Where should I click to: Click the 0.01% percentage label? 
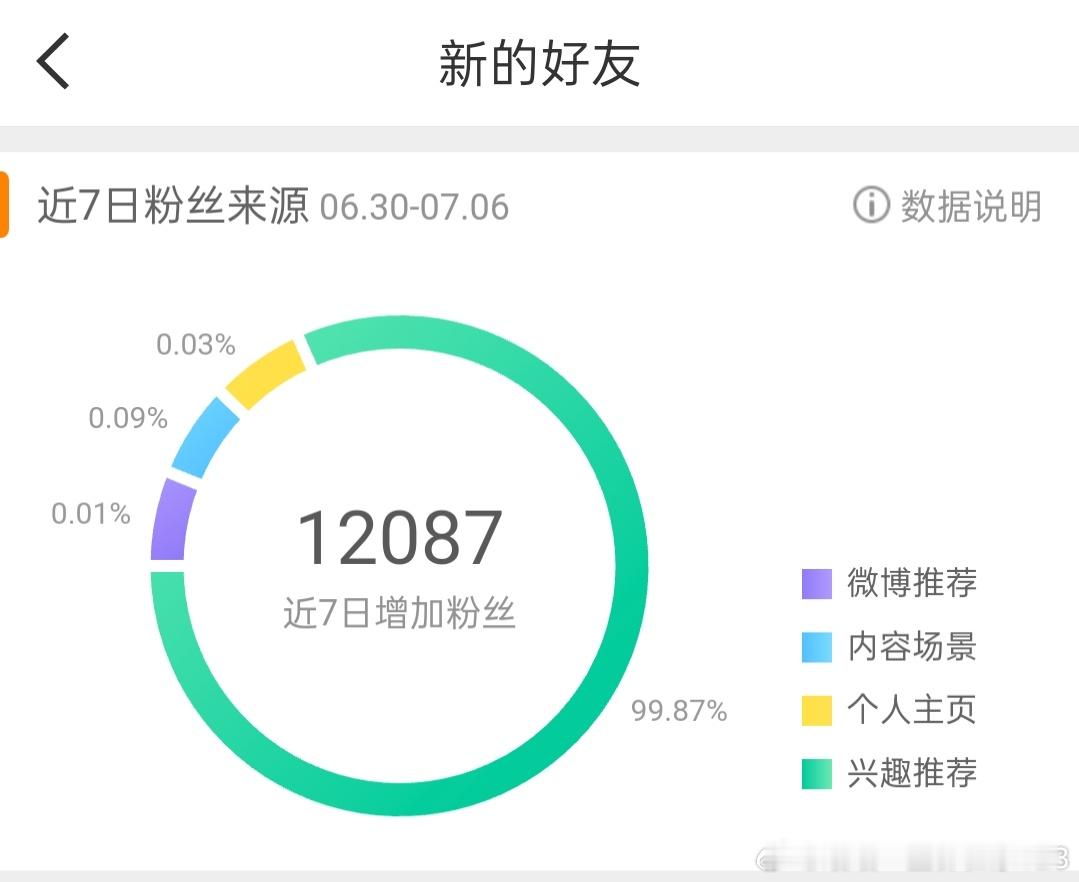91,514
